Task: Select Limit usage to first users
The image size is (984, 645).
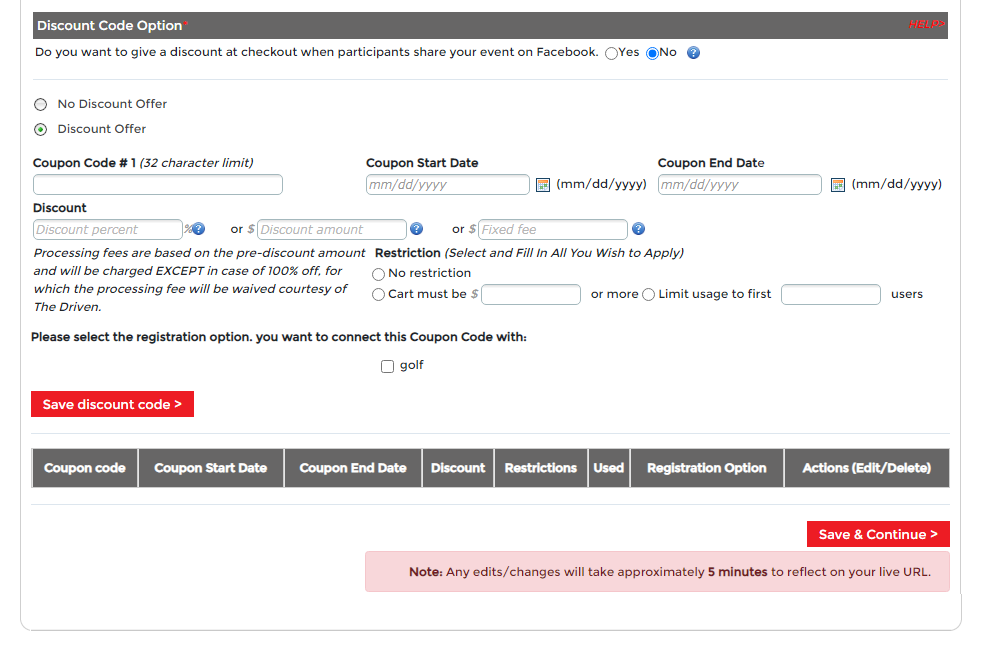Action: click(x=648, y=295)
